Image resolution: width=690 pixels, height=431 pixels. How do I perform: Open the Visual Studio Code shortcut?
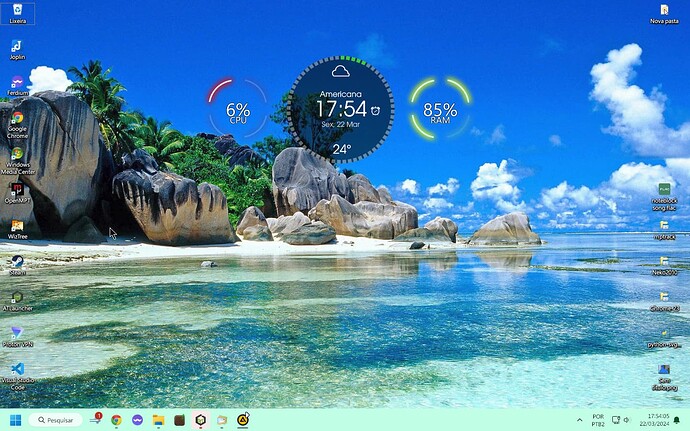click(17, 370)
